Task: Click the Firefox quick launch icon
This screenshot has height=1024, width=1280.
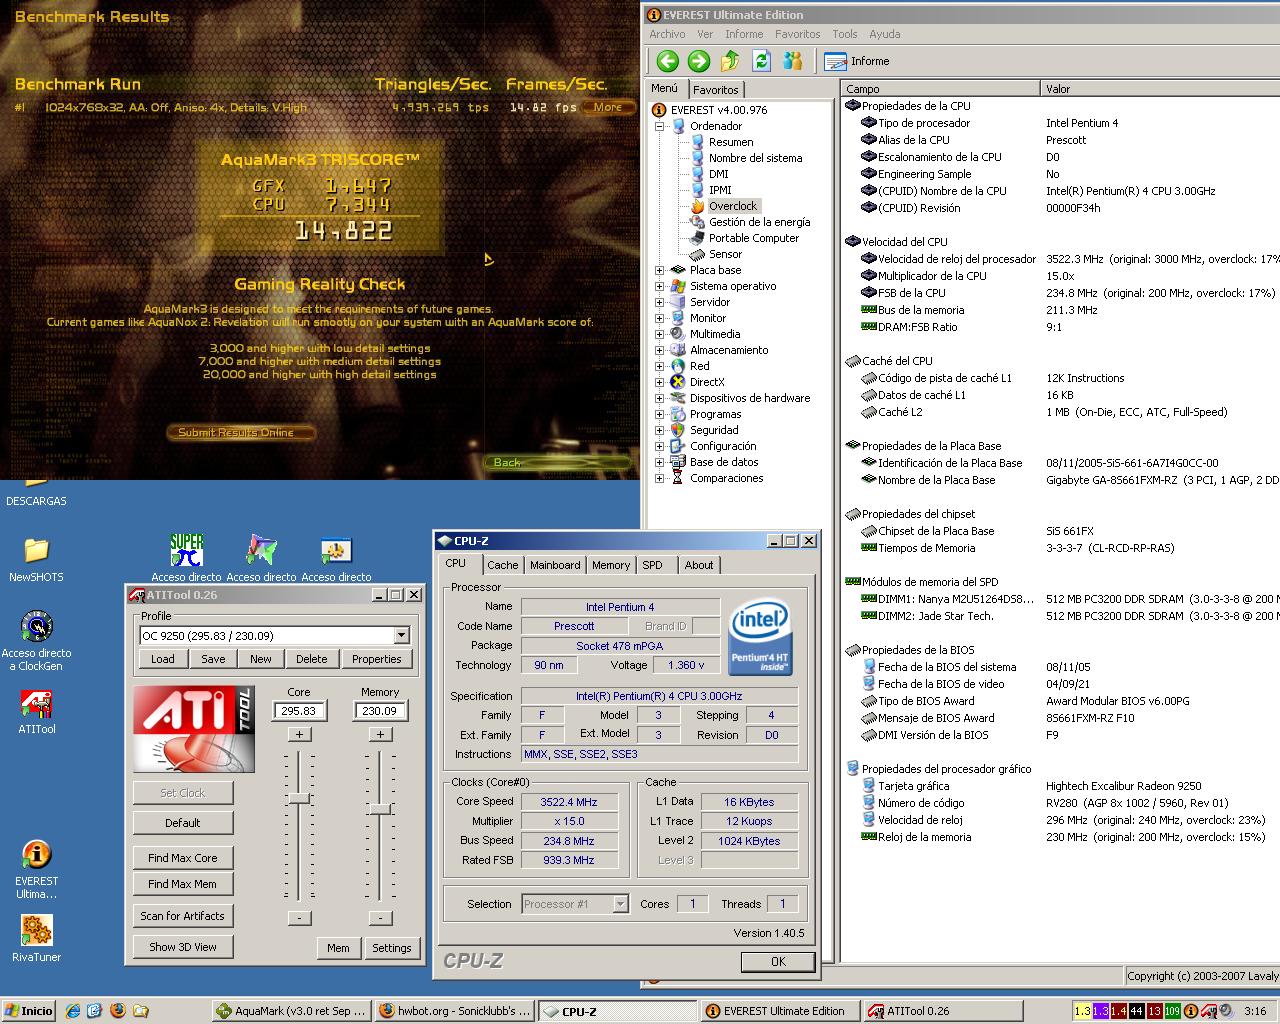Action: pos(118,1011)
